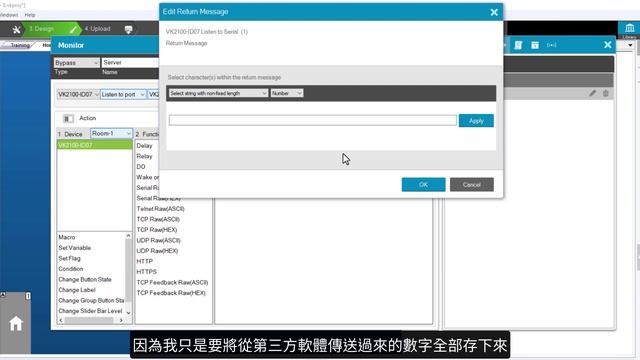This screenshot has width=640, height=360.
Task: Select the TCP Feedback Raw(ASCII) function
Action: pyautogui.click(x=172, y=282)
